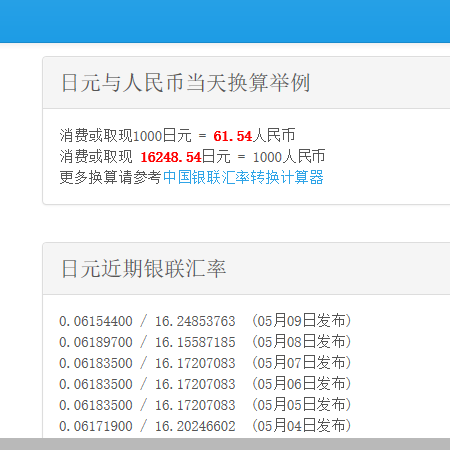Select the rate 16.15587185
Screen dimensions: 450x450
click(195, 342)
